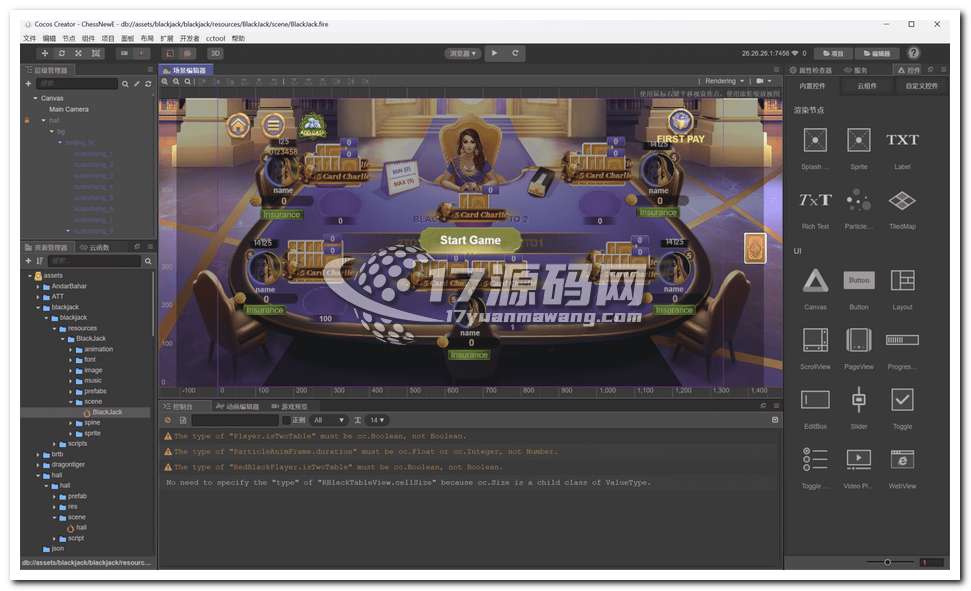Switch to the scene editor tab
This screenshot has width=971, height=591.
point(185,70)
